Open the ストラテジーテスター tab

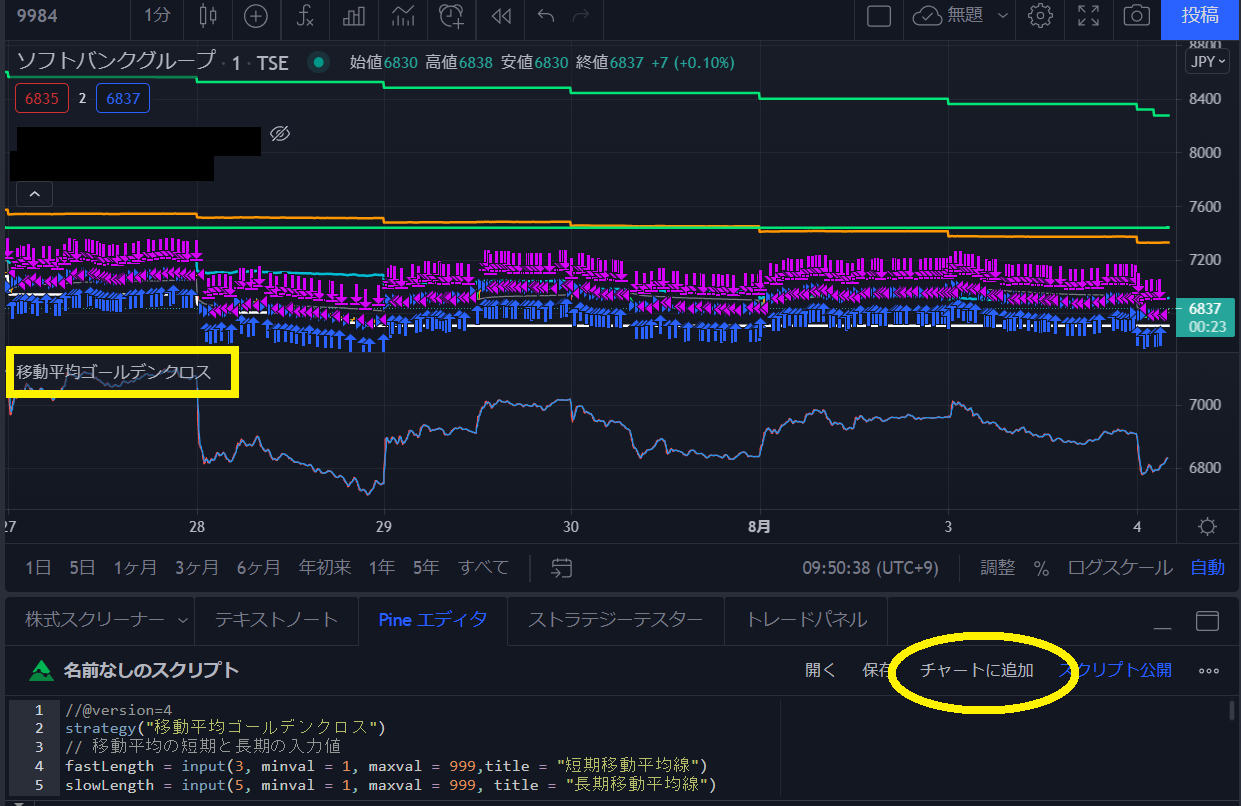[615, 620]
